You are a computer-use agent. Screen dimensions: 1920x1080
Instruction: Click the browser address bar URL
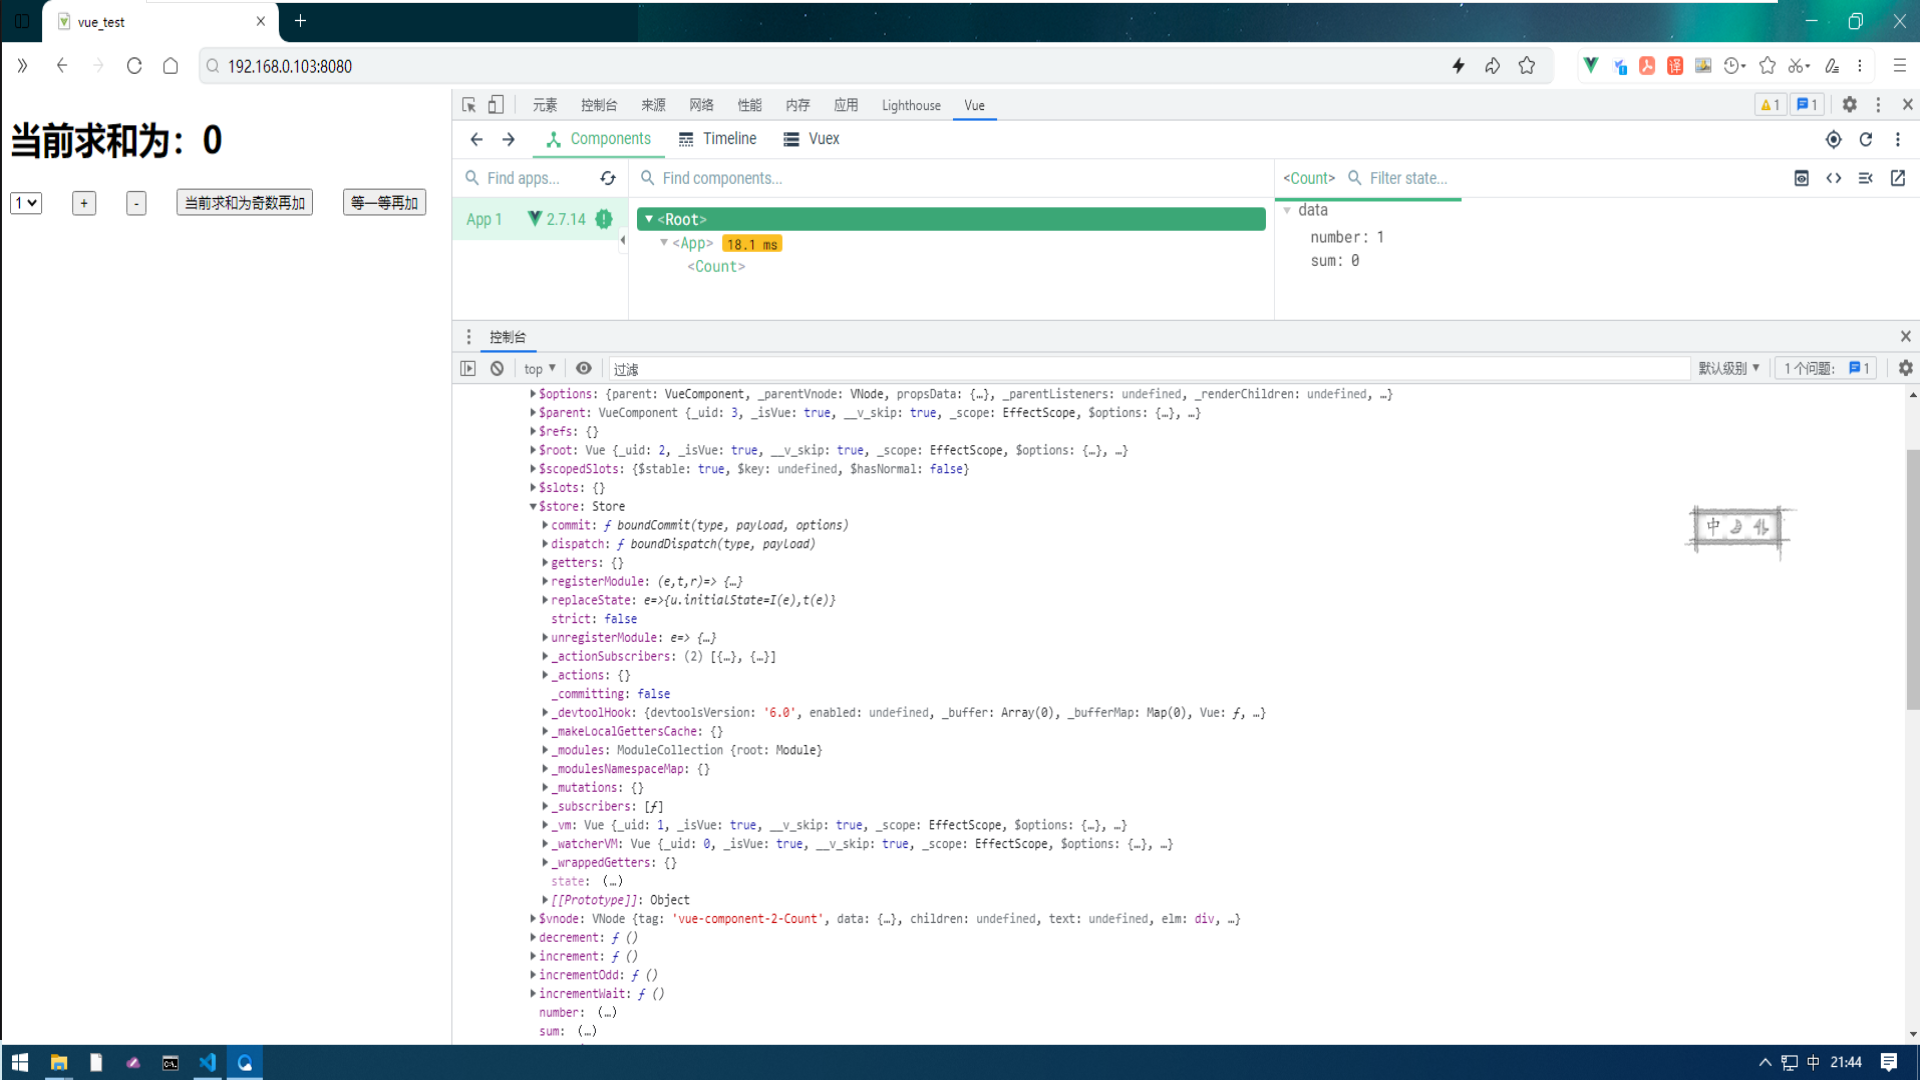[290, 66]
